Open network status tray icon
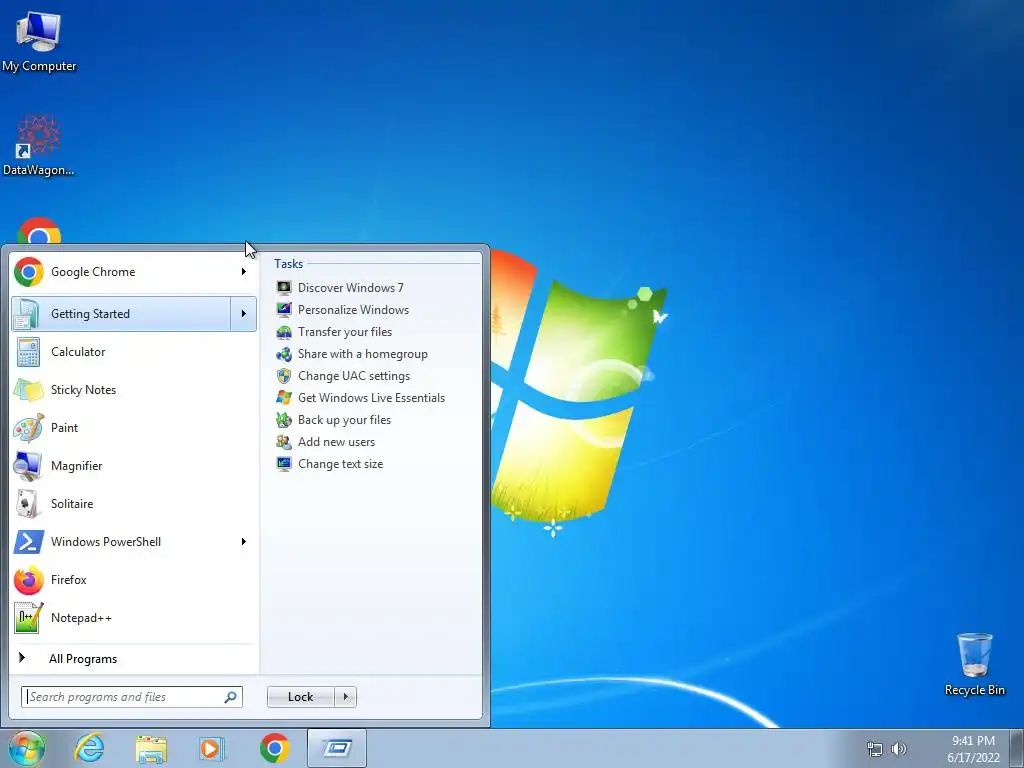The height and width of the screenshot is (768, 1024). tap(874, 749)
